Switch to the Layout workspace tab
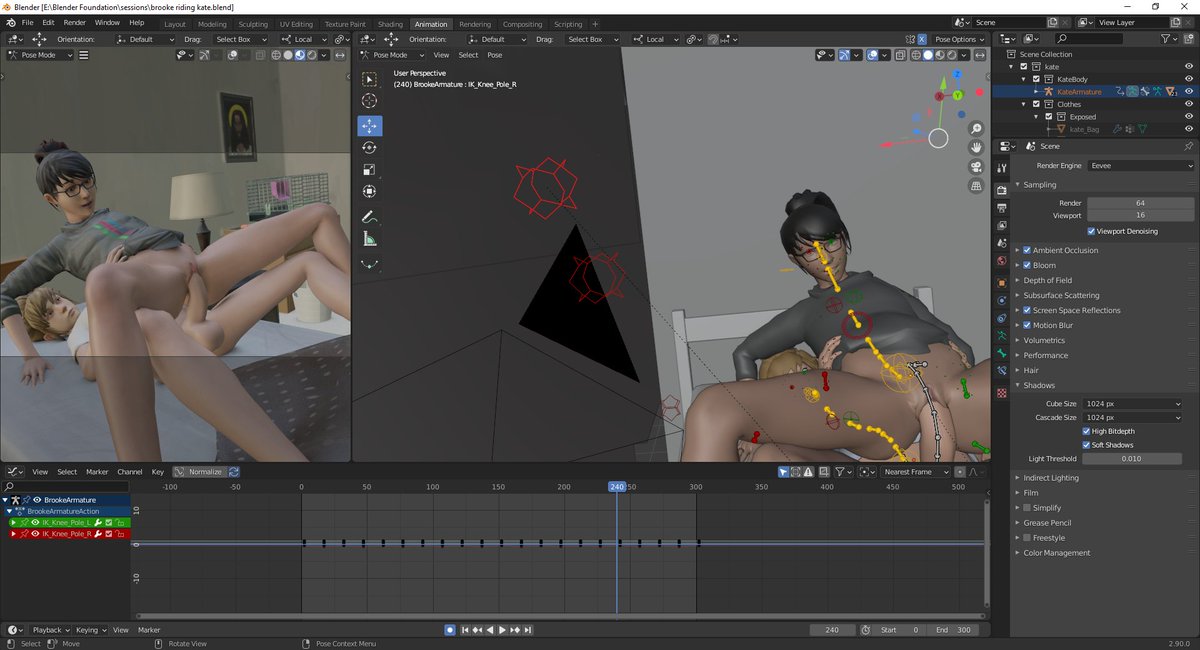Viewport: 1200px width, 650px height. [175, 24]
